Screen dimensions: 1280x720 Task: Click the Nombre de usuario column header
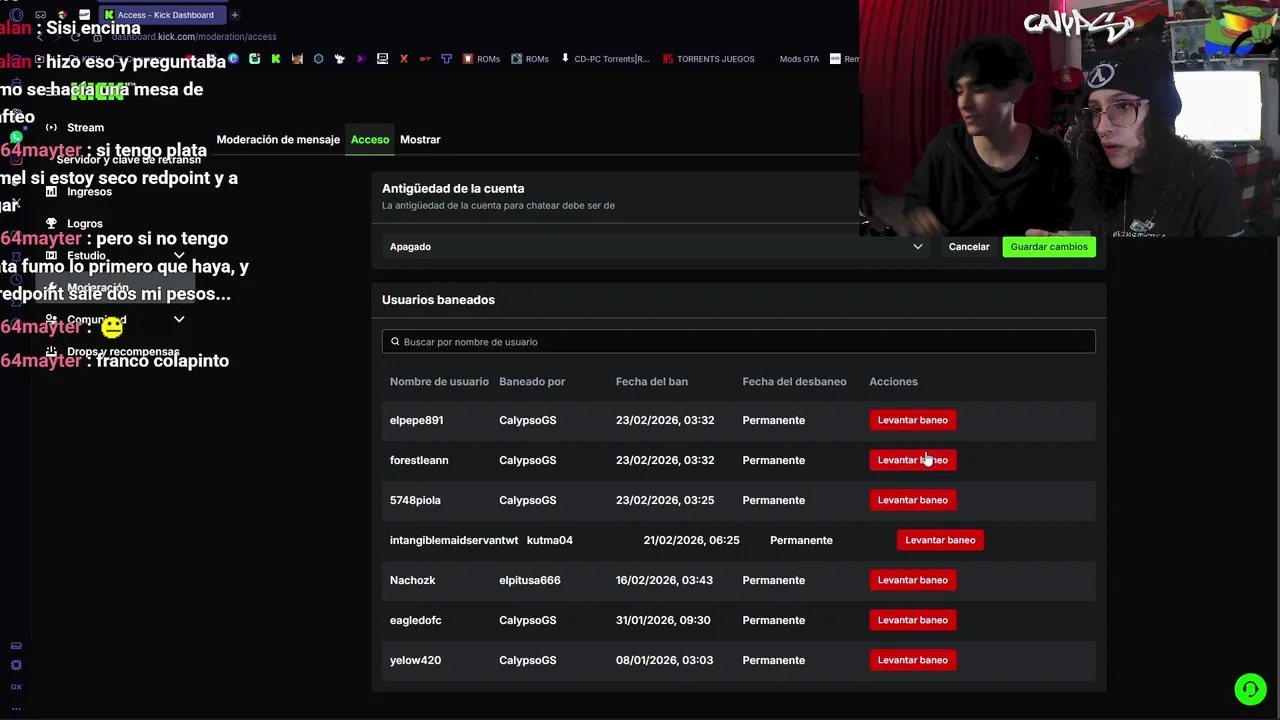tap(439, 382)
